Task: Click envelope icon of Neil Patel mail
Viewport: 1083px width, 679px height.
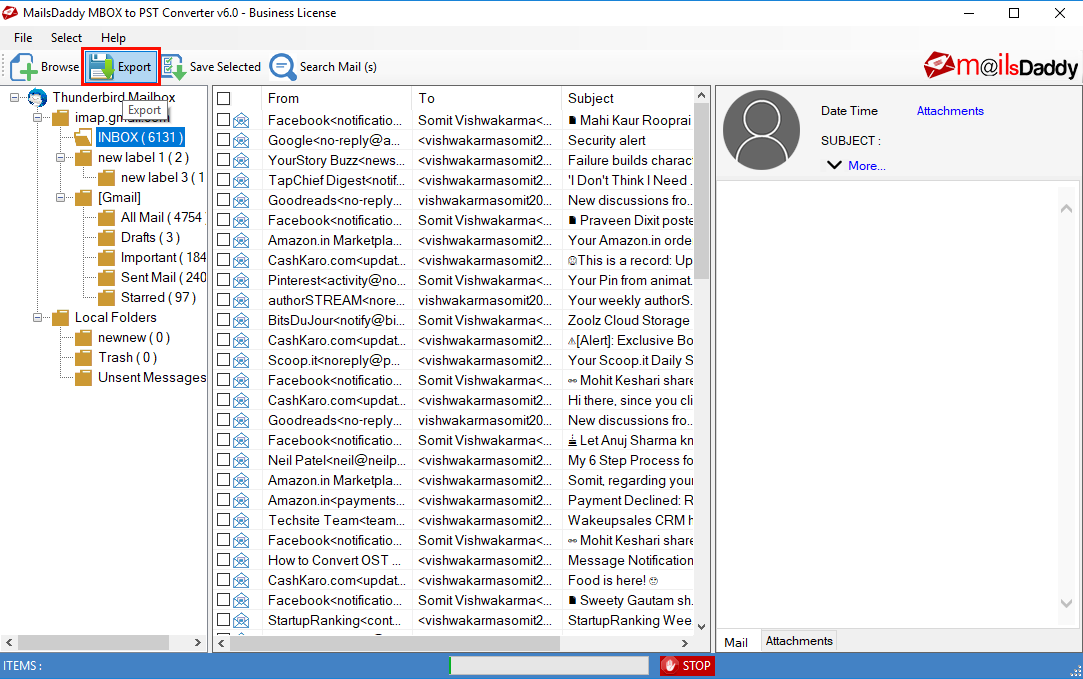Action: pos(241,461)
